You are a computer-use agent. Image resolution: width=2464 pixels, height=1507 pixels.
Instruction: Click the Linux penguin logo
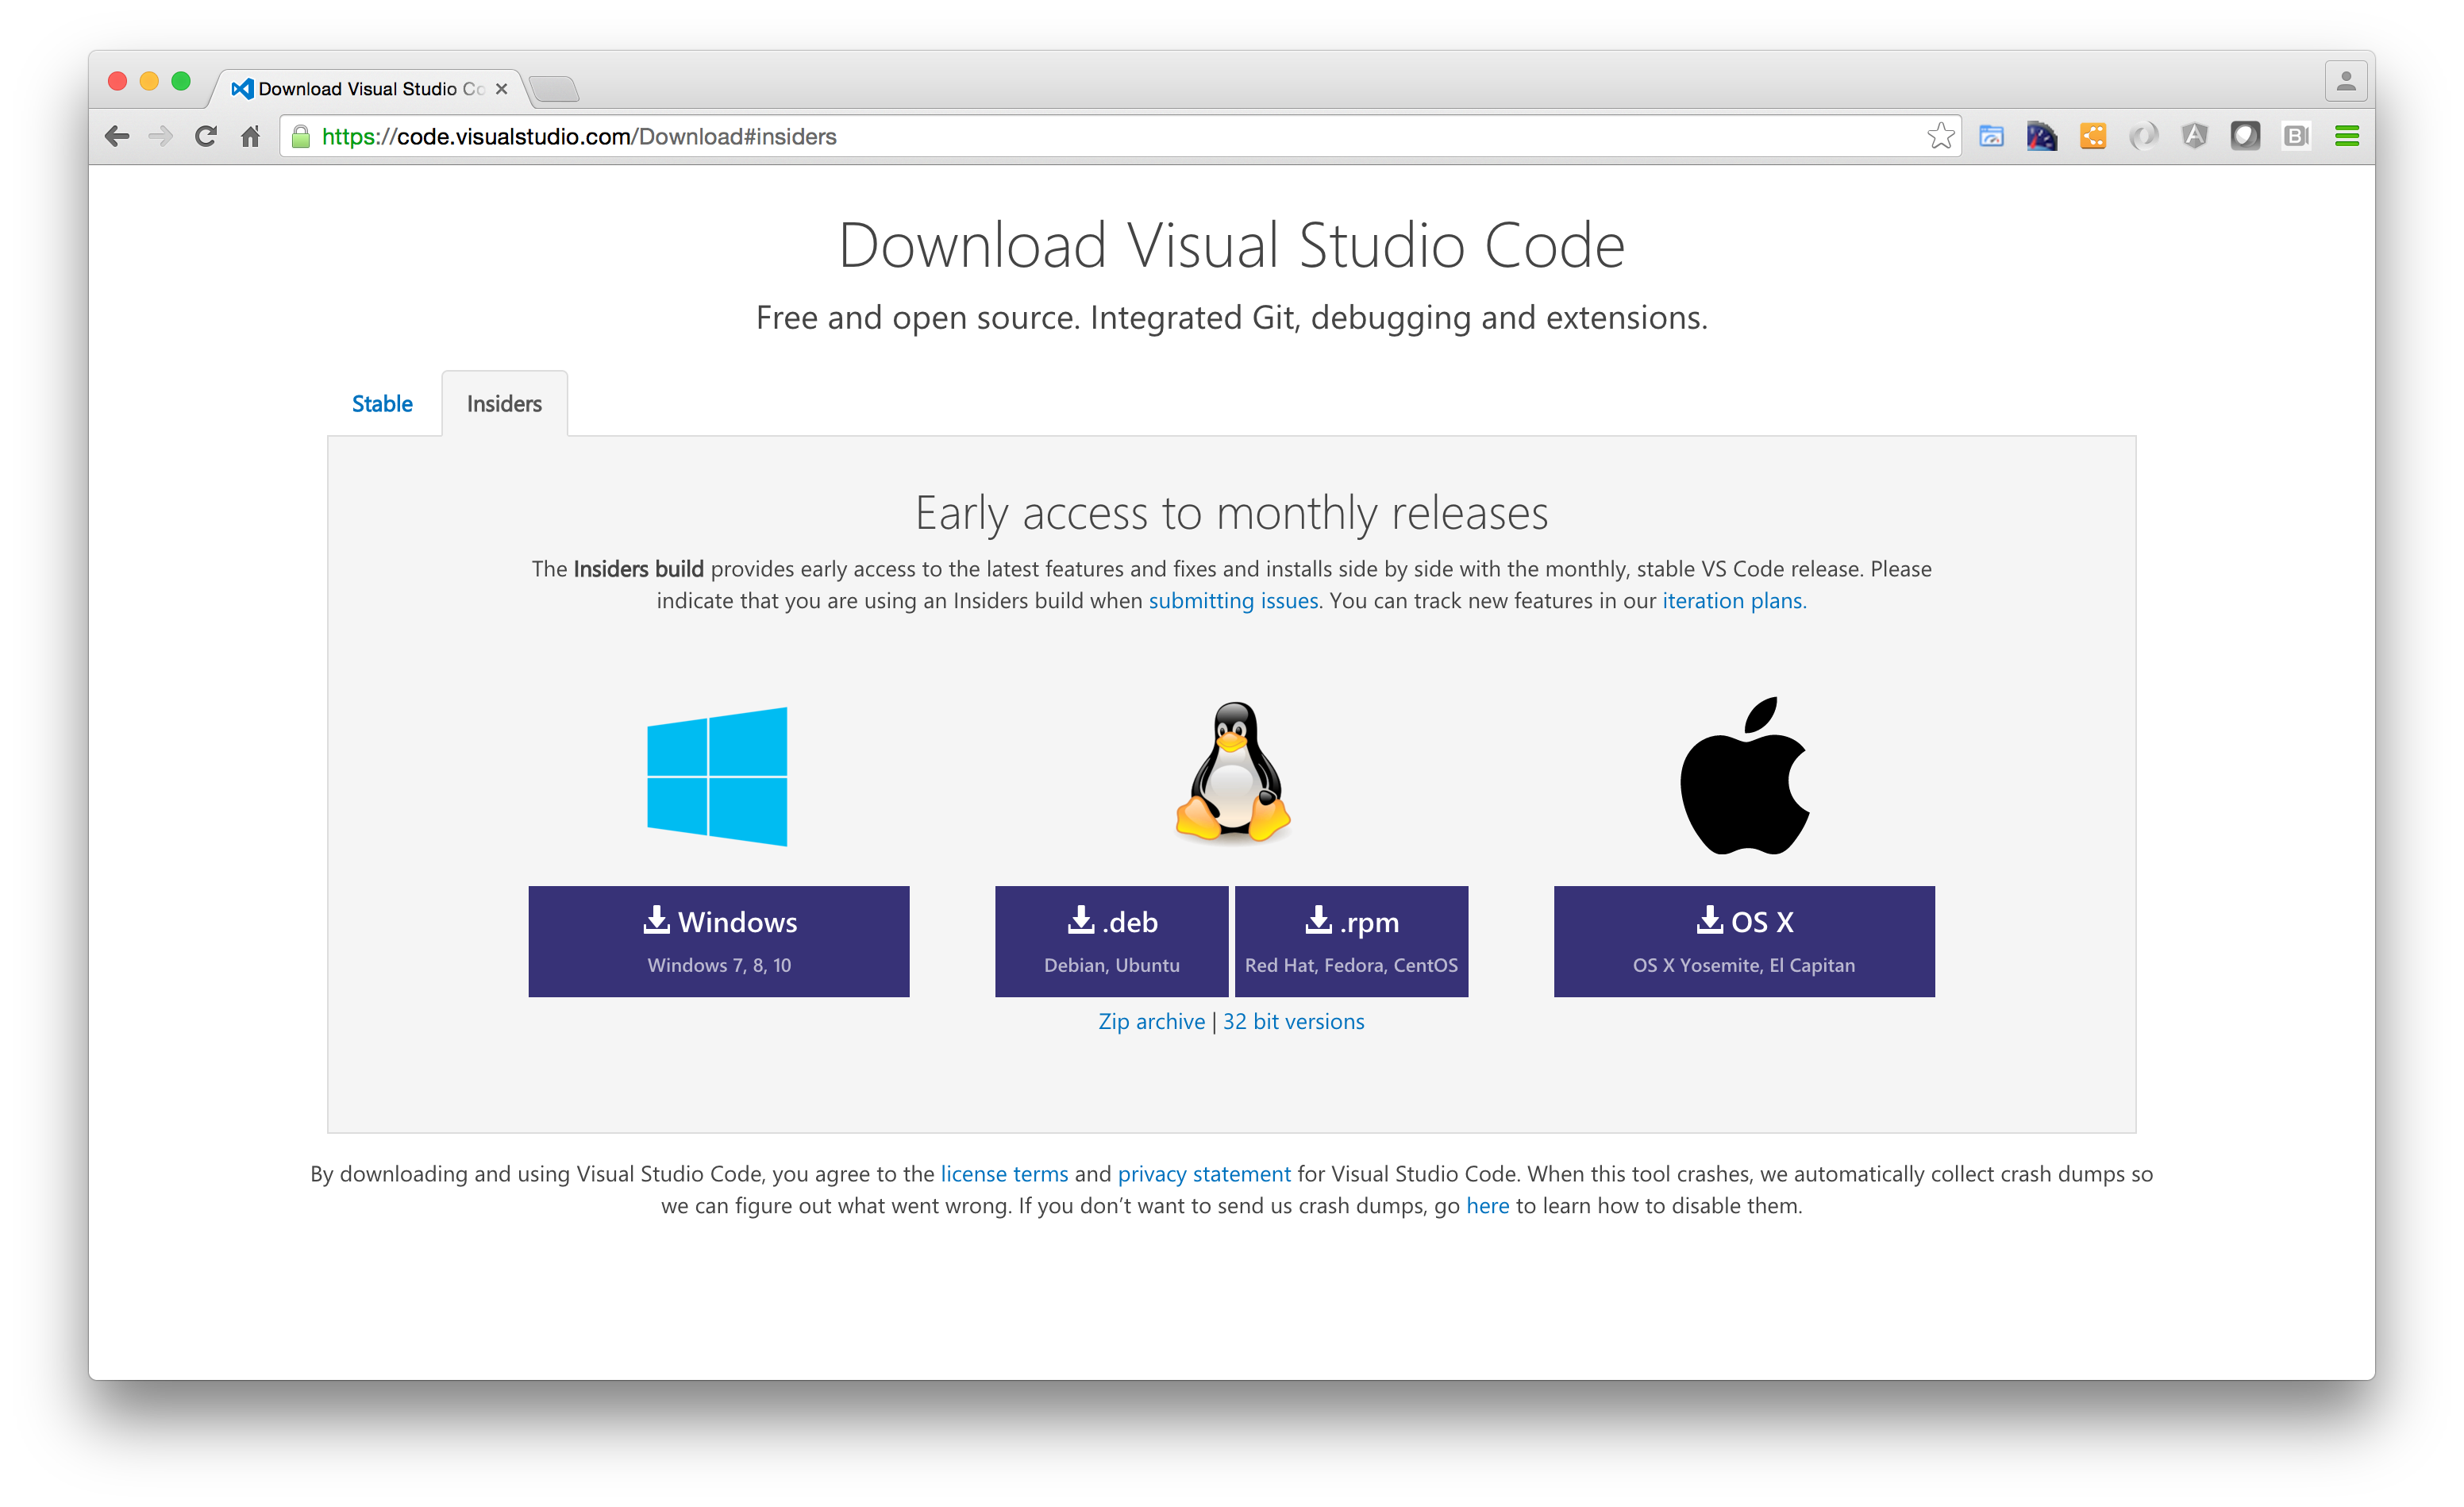pos(1232,773)
